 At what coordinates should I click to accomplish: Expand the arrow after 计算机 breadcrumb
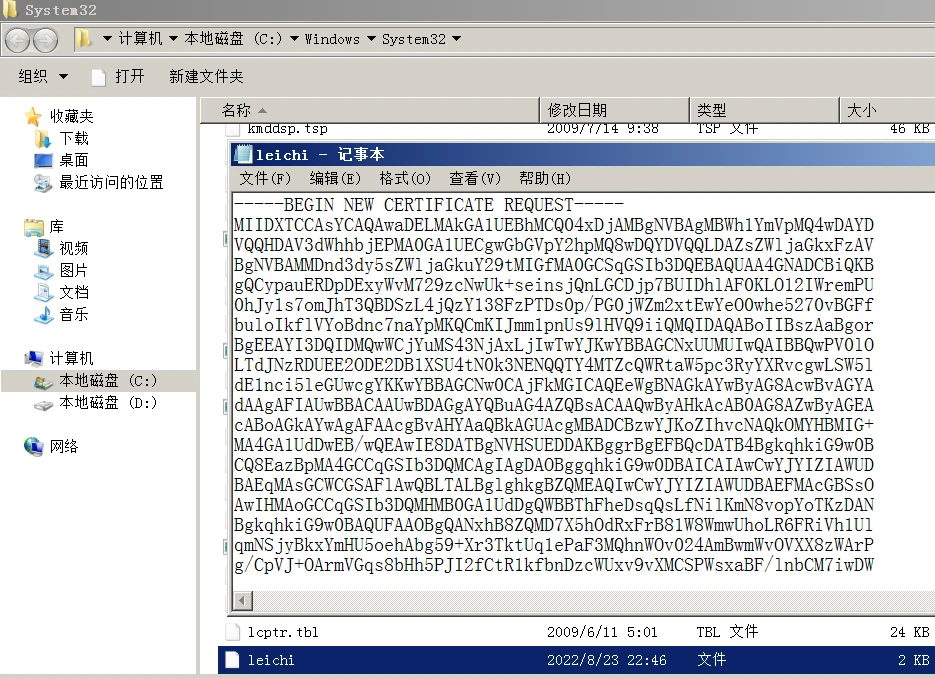coord(173,39)
